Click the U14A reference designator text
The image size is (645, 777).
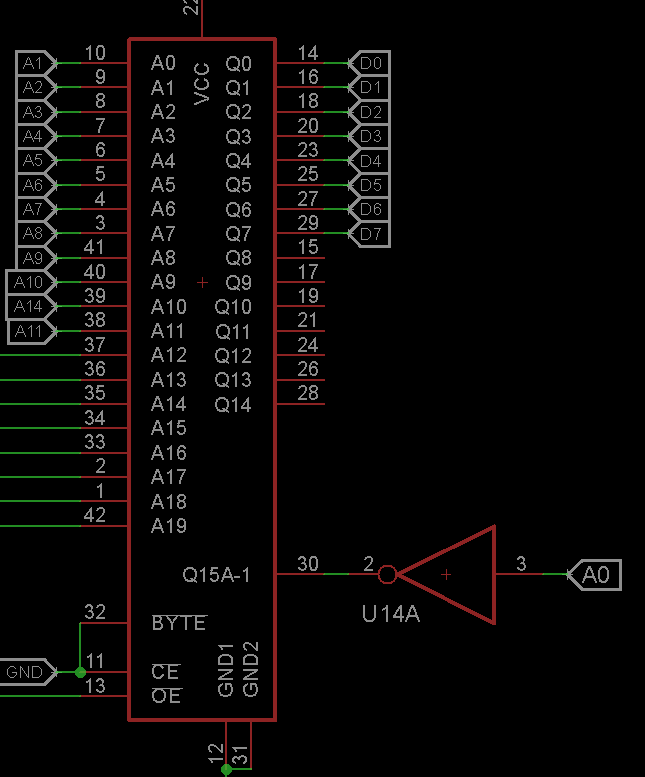[391, 615]
